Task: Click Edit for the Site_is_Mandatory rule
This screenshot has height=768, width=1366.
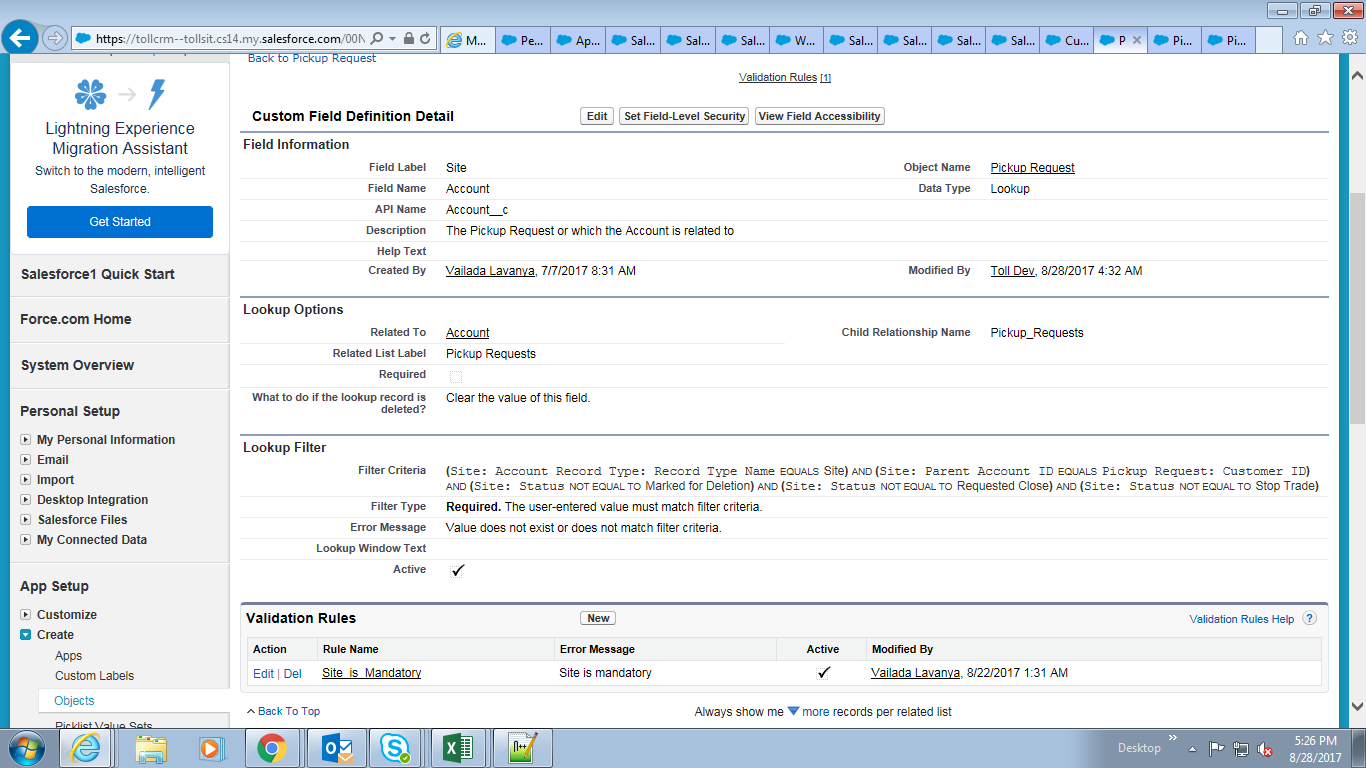Action: coord(263,674)
